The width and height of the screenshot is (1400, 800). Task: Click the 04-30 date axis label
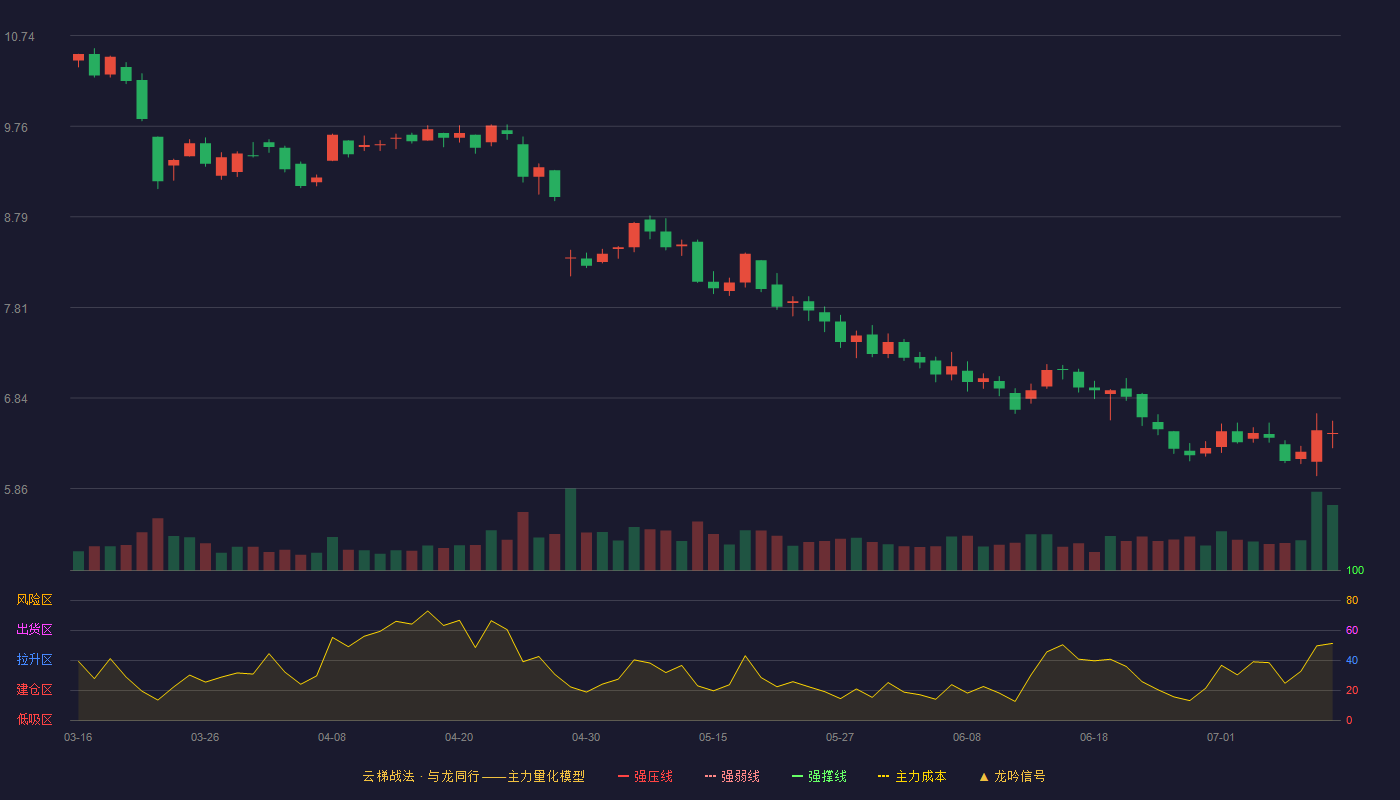[x=586, y=737]
